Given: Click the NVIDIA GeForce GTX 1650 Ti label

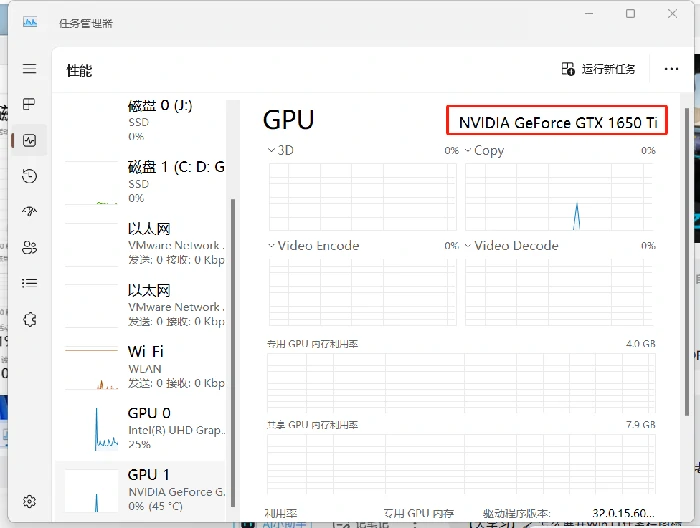Looking at the screenshot, I should 558,122.
